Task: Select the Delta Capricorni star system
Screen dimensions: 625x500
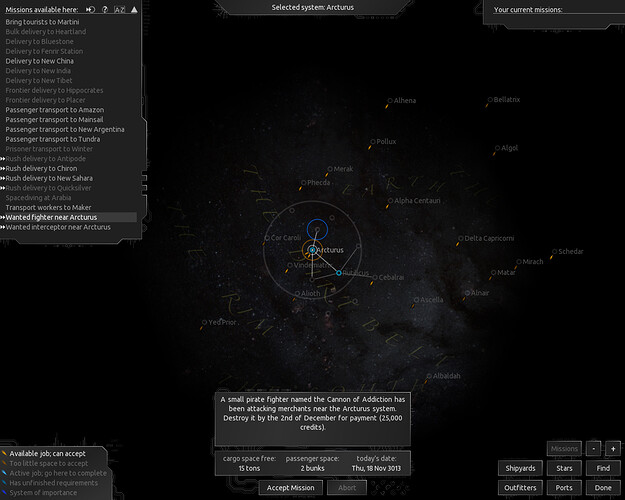Action: (460, 238)
